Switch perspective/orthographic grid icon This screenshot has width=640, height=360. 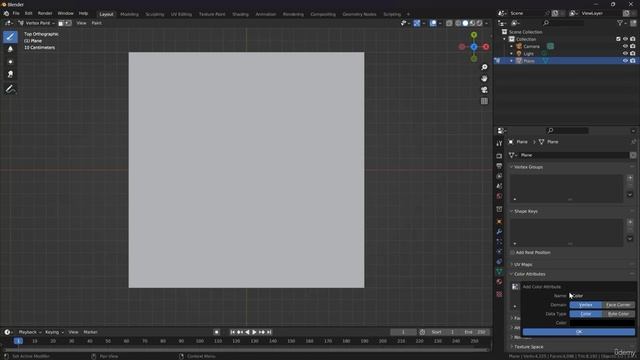tap(484, 101)
